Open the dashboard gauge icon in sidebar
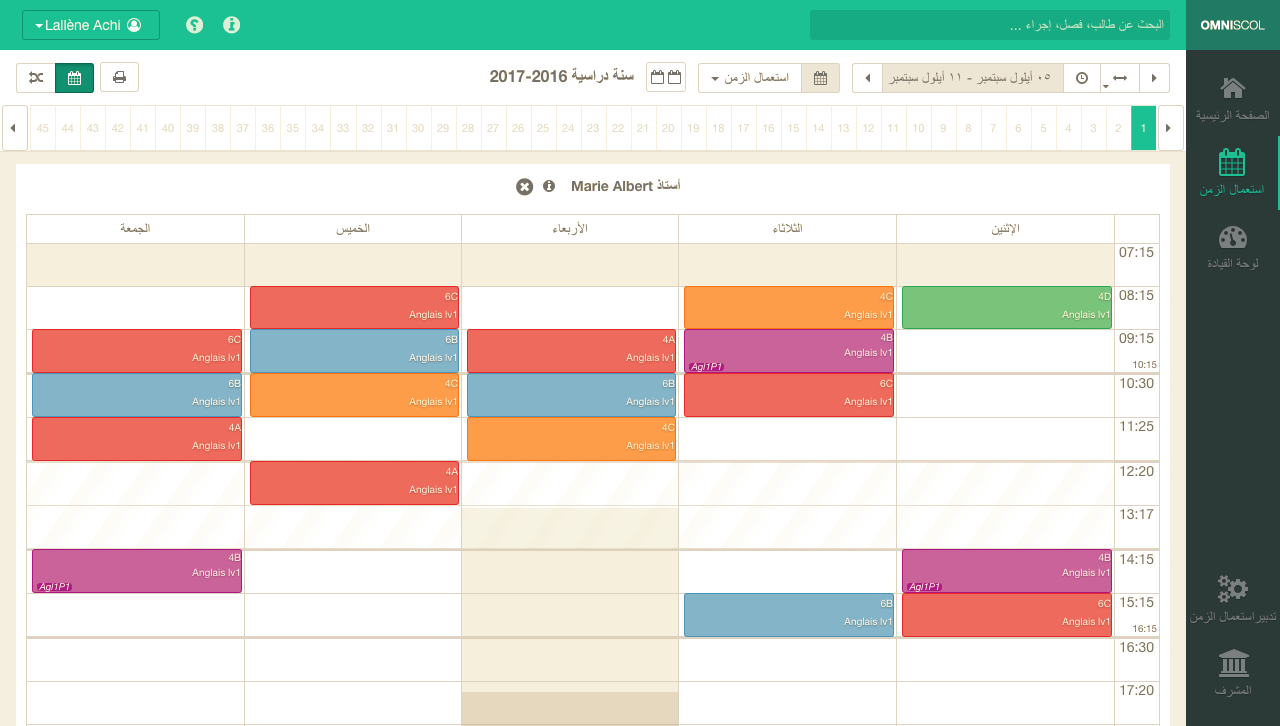The width and height of the screenshot is (1280, 726). pyautogui.click(x=1233, y=238)
